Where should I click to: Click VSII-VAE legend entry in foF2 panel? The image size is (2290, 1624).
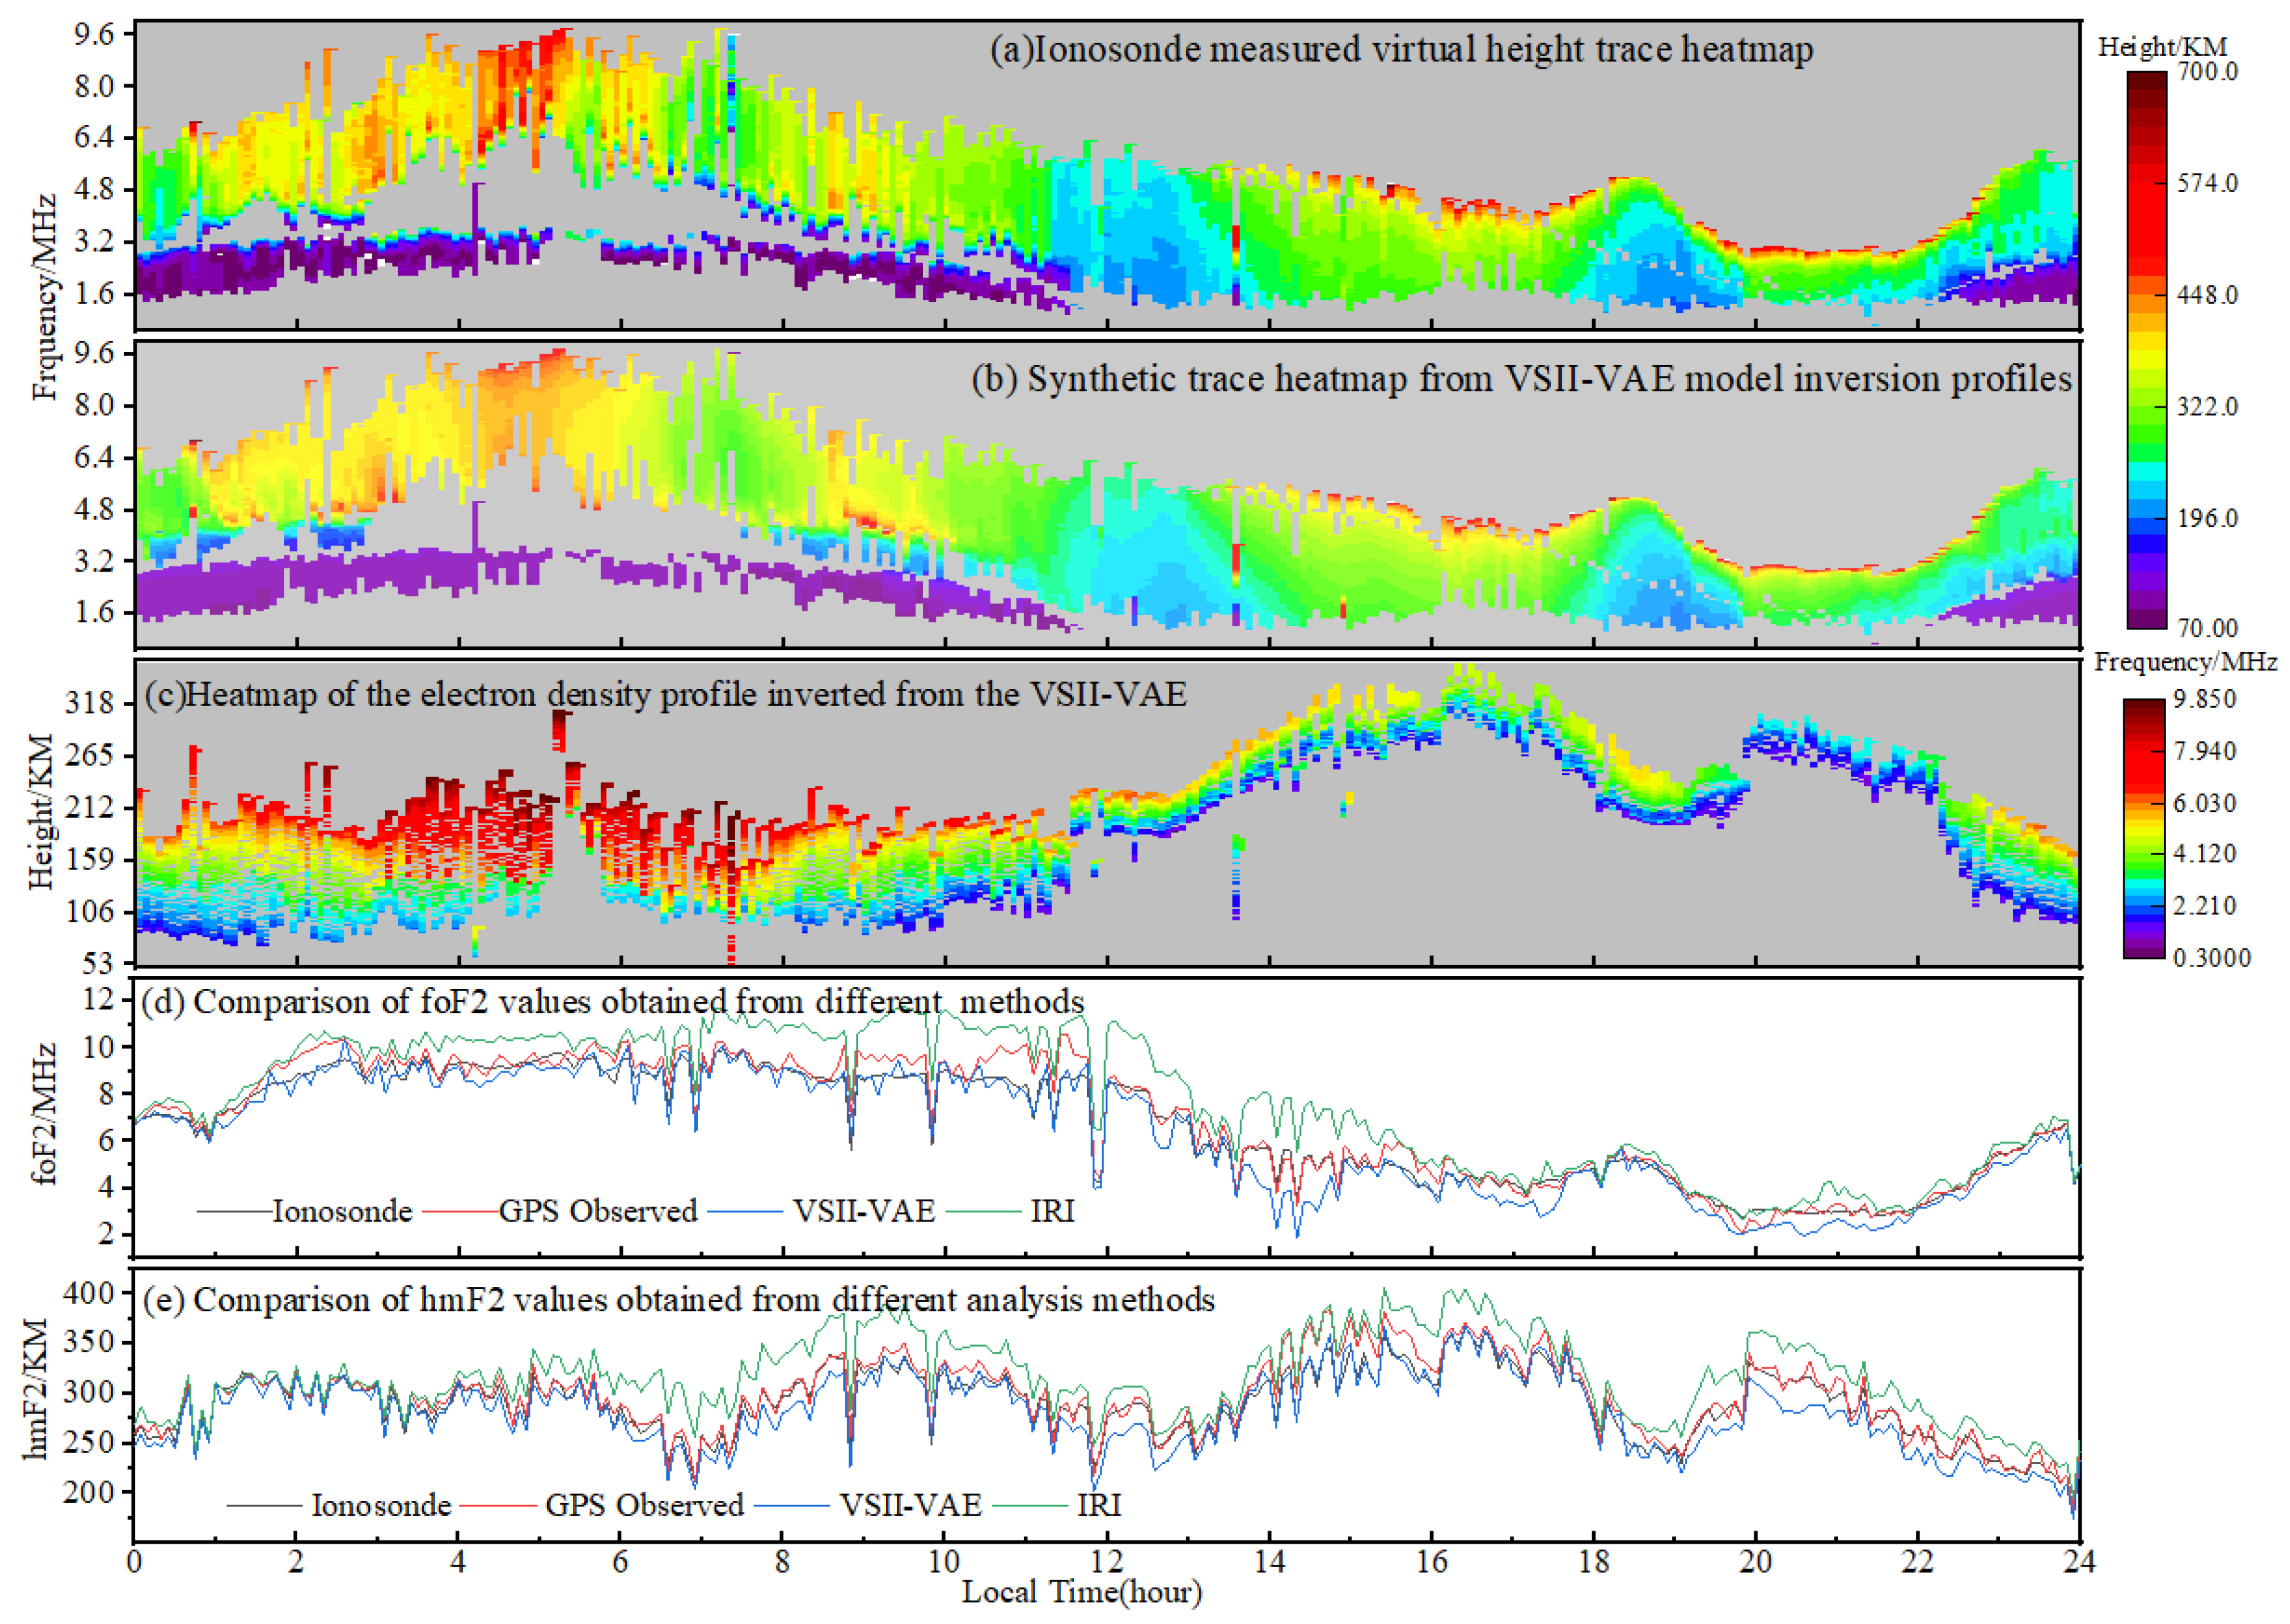(x=864, y=1212)
